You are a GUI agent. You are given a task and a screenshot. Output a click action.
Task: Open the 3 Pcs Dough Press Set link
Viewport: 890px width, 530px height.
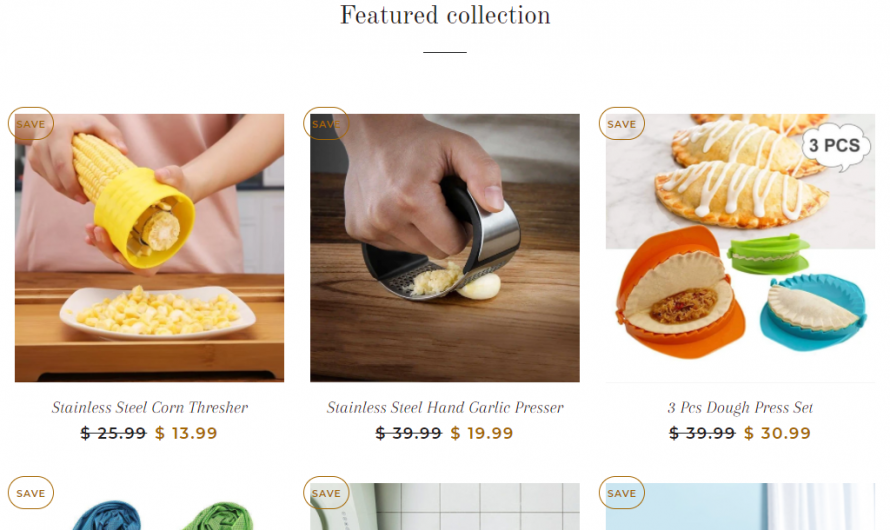pos(740,408)
